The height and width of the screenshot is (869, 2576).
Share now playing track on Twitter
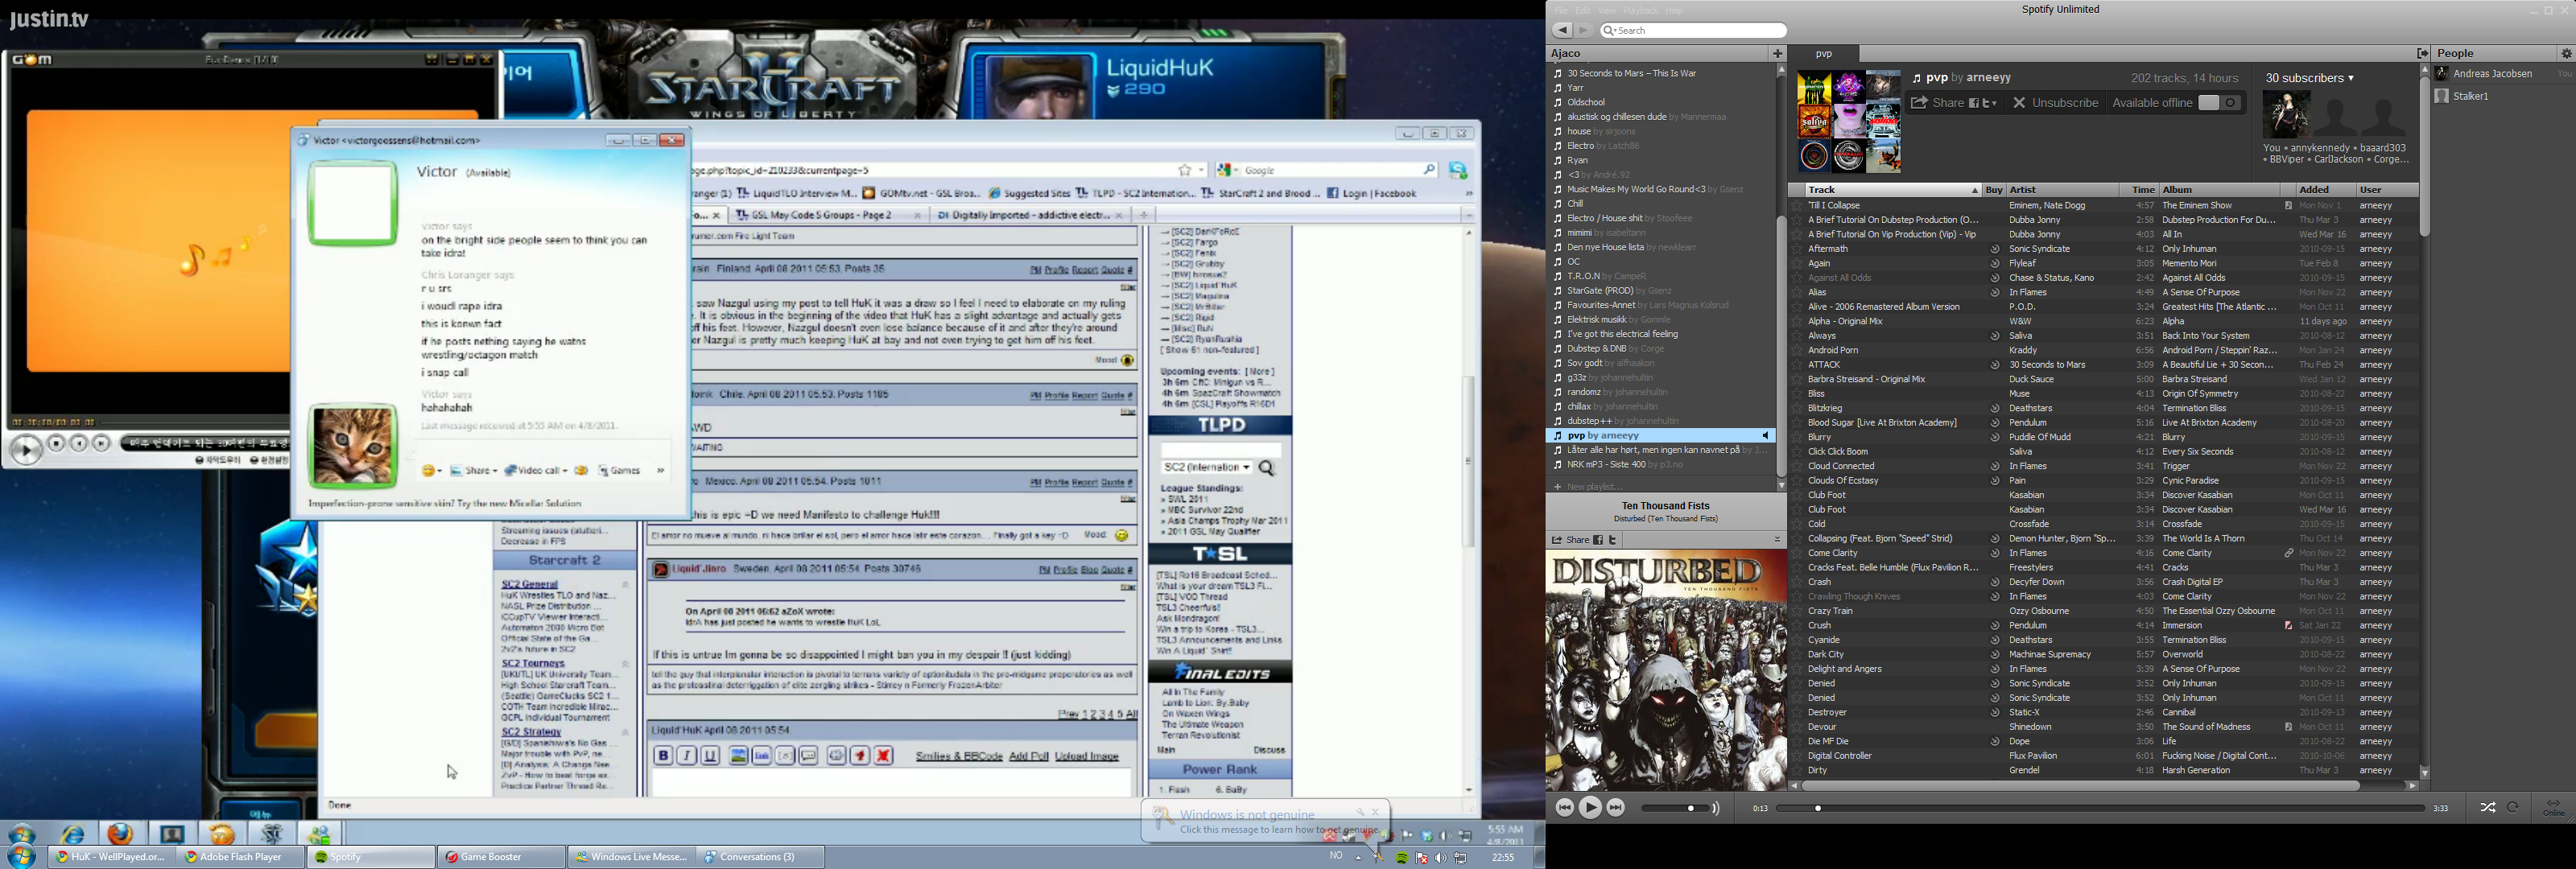click(x=1613, y=540)
